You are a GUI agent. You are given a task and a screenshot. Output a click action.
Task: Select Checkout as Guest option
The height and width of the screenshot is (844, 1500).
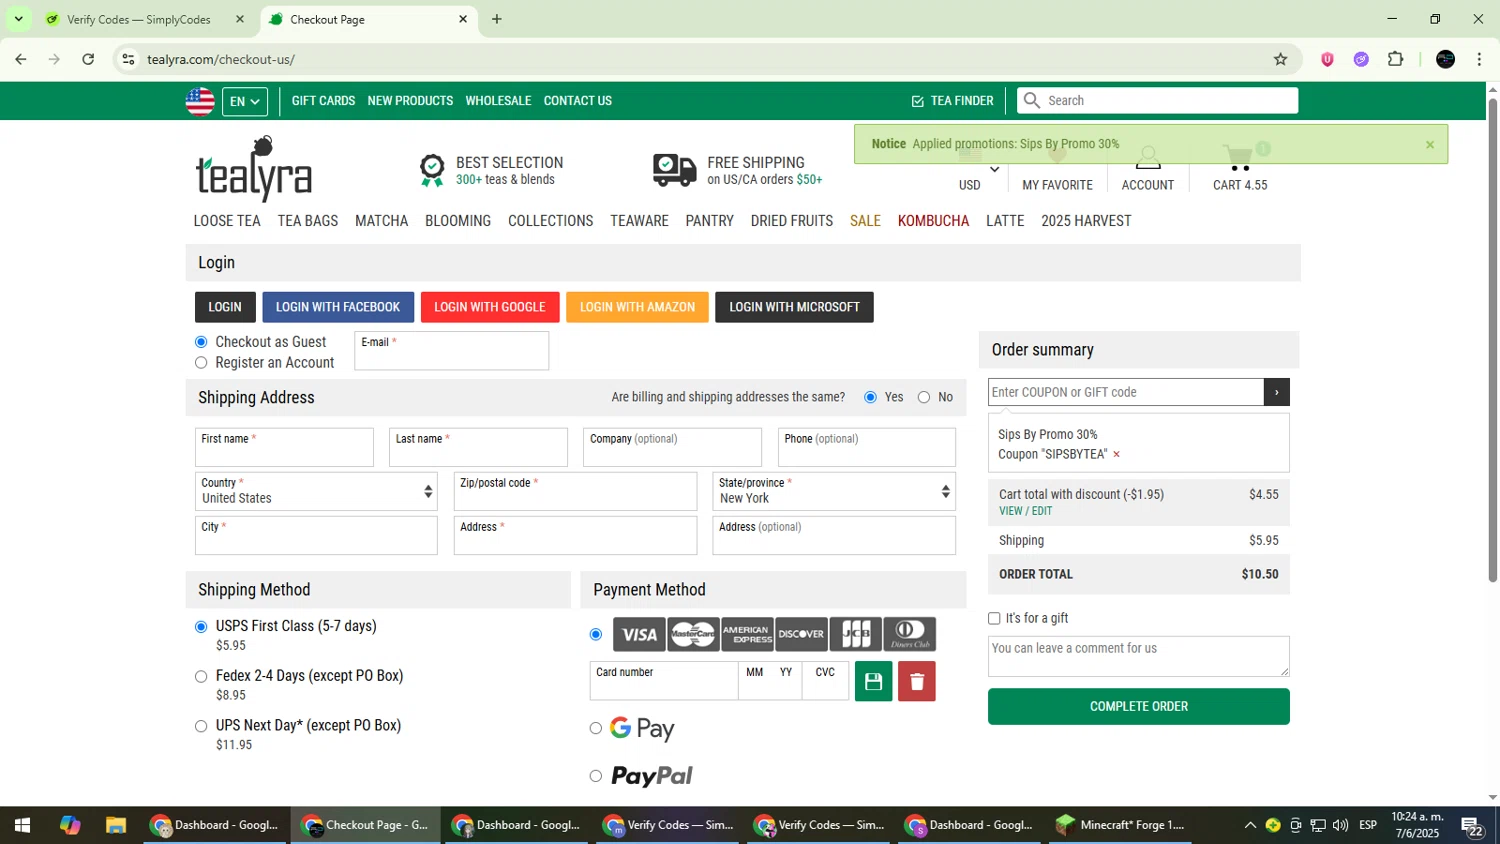201,342
